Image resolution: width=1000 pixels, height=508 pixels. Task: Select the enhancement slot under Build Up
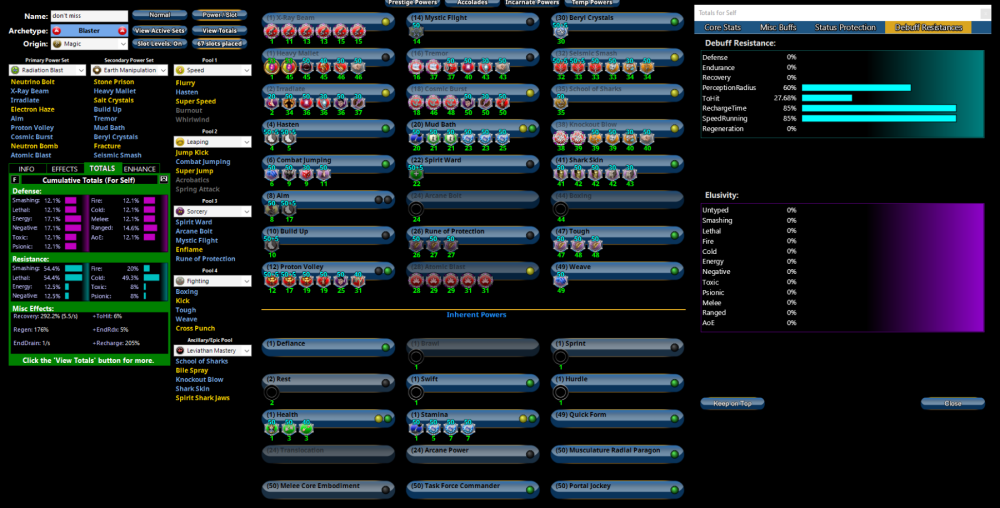pyautogui.click(x=272, y=245)
